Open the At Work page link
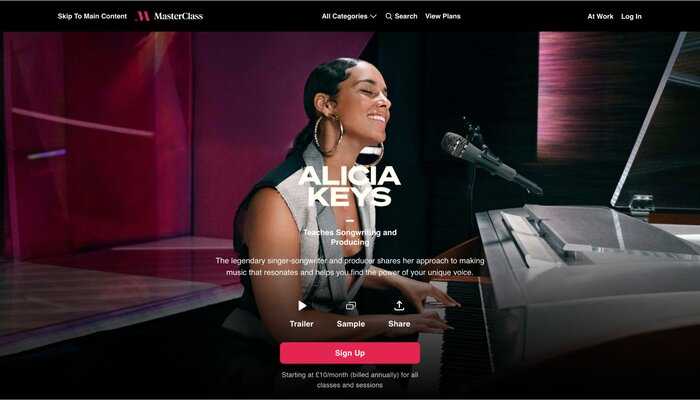 pyautogui.click(x=600, y=16)
